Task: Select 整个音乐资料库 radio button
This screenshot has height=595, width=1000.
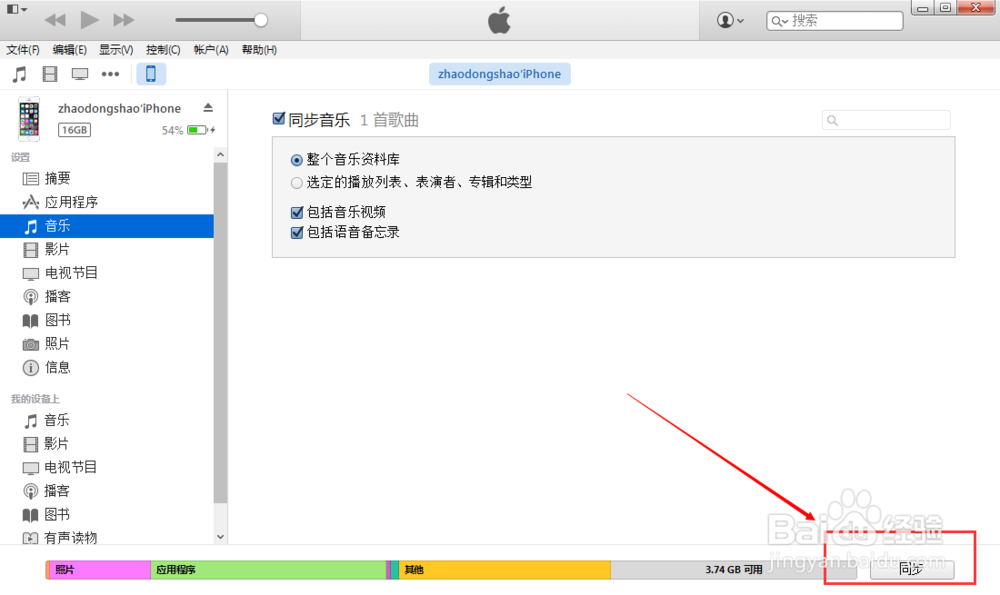Action: [x=297, y=160]
